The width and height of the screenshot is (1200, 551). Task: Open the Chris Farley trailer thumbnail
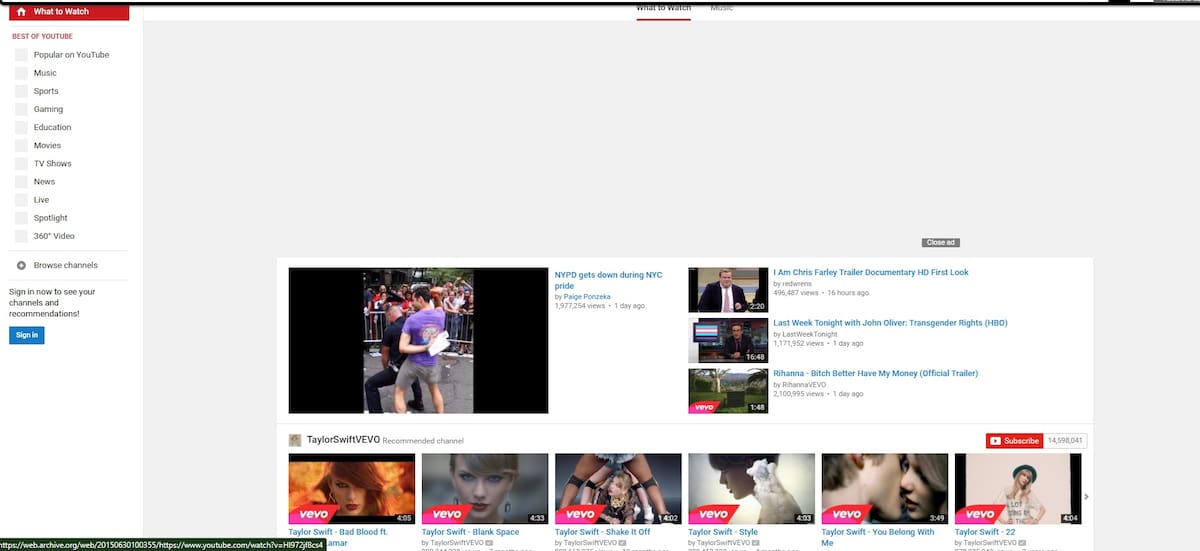(x=728, y=290)
